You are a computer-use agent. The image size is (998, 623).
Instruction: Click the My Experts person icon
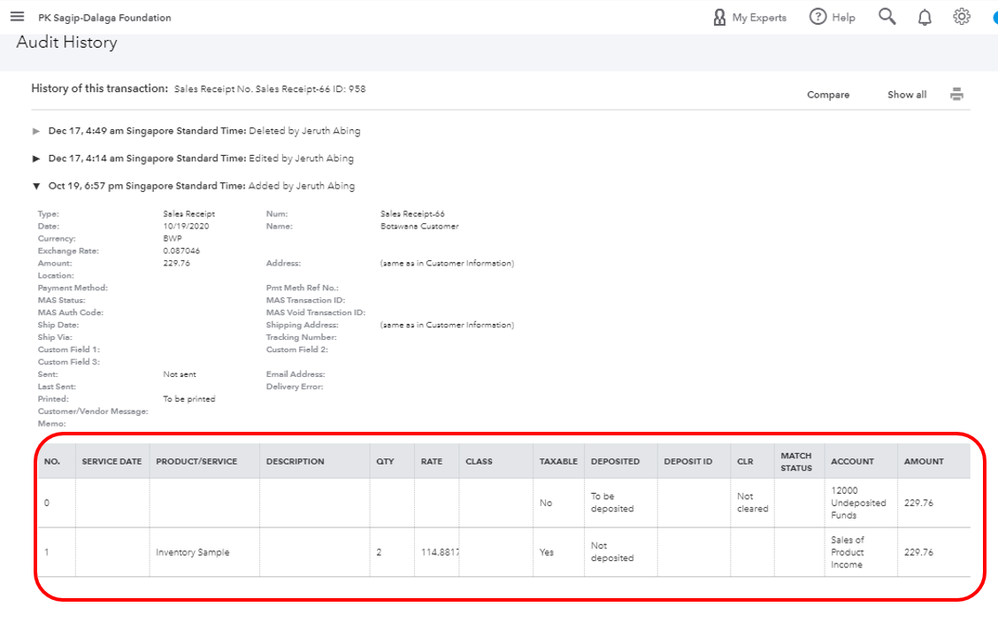pos(719,17)
